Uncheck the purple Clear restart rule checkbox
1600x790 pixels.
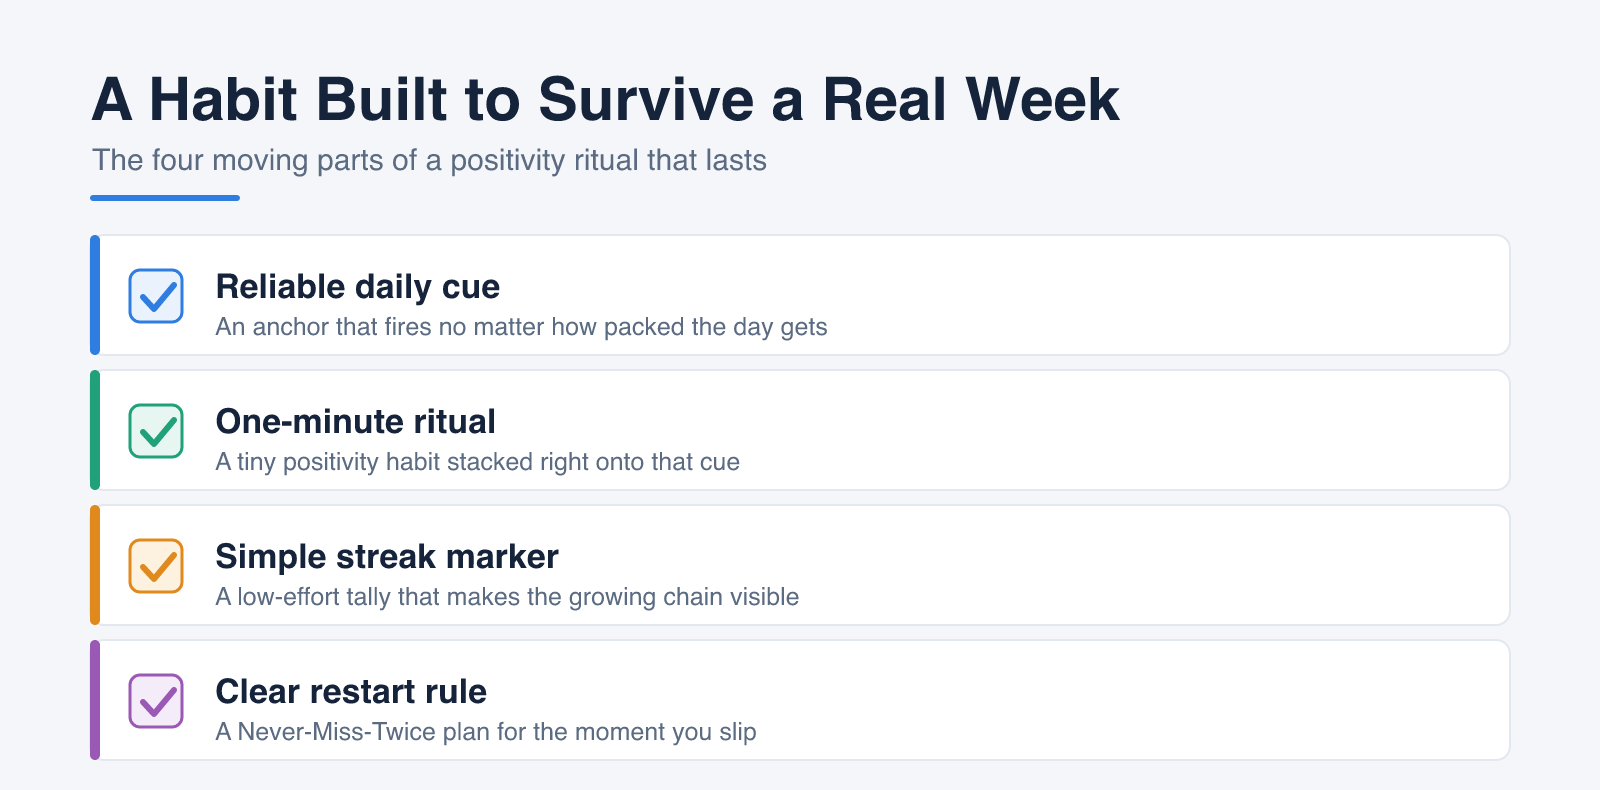156,701
